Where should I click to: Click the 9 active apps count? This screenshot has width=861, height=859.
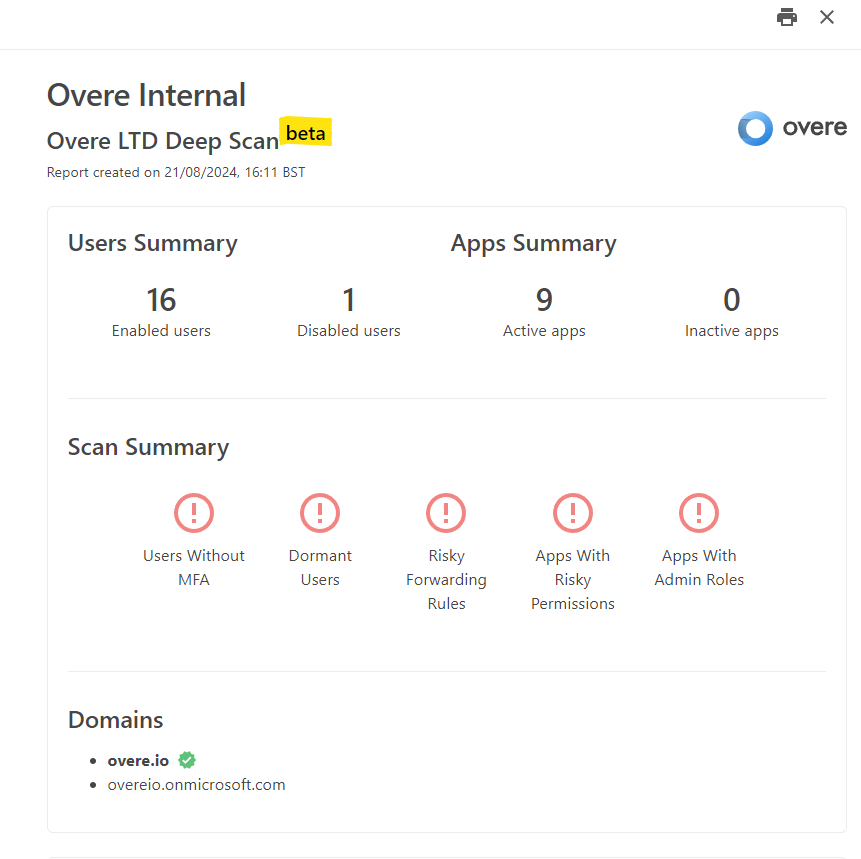pos(544,300)
